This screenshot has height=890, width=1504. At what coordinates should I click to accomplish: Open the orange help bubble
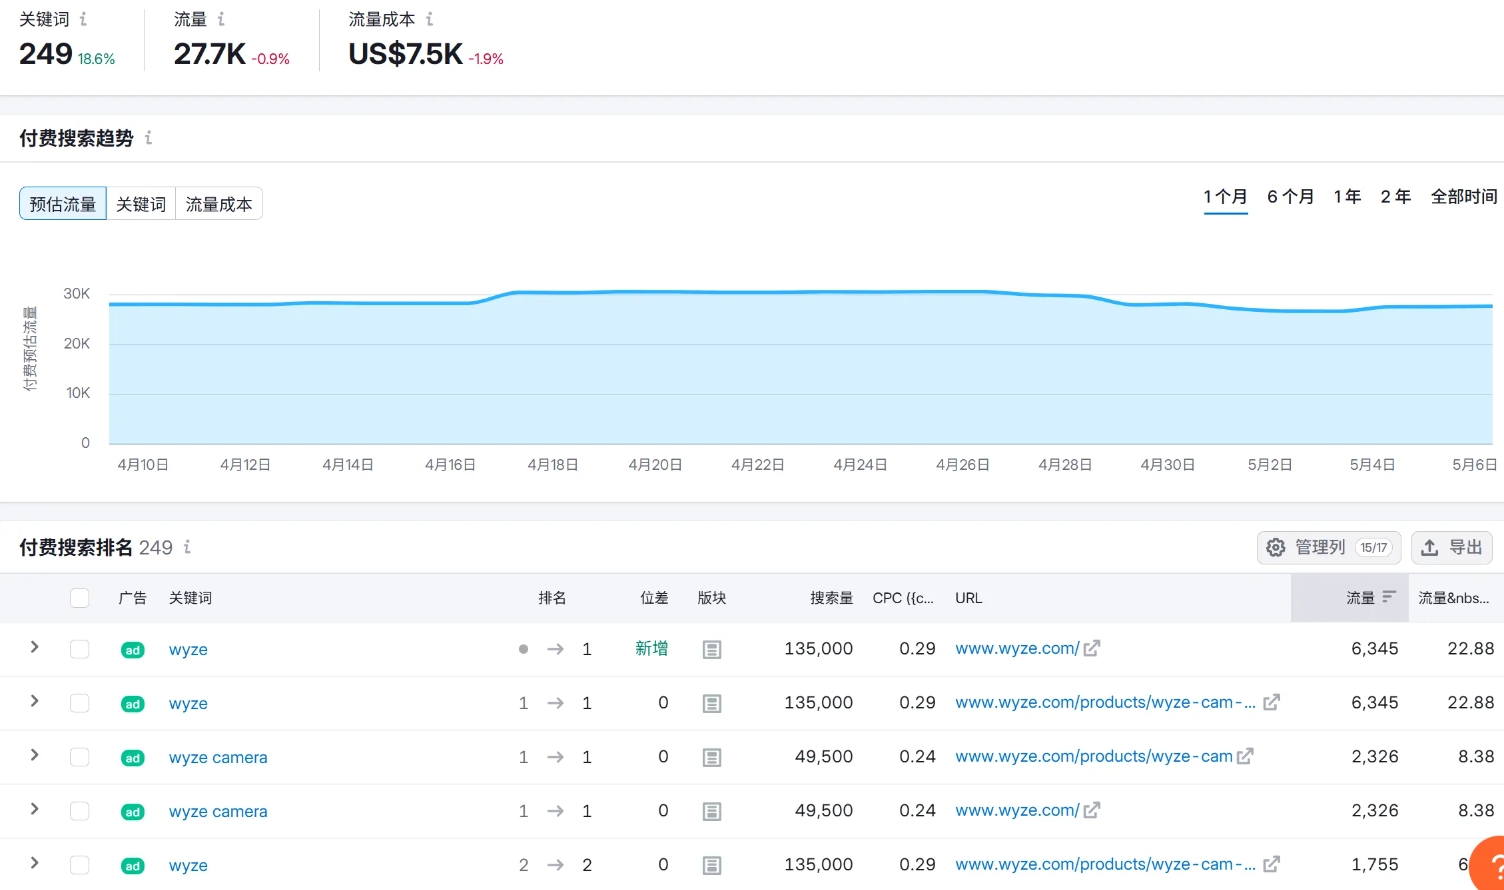[1489, 863]
